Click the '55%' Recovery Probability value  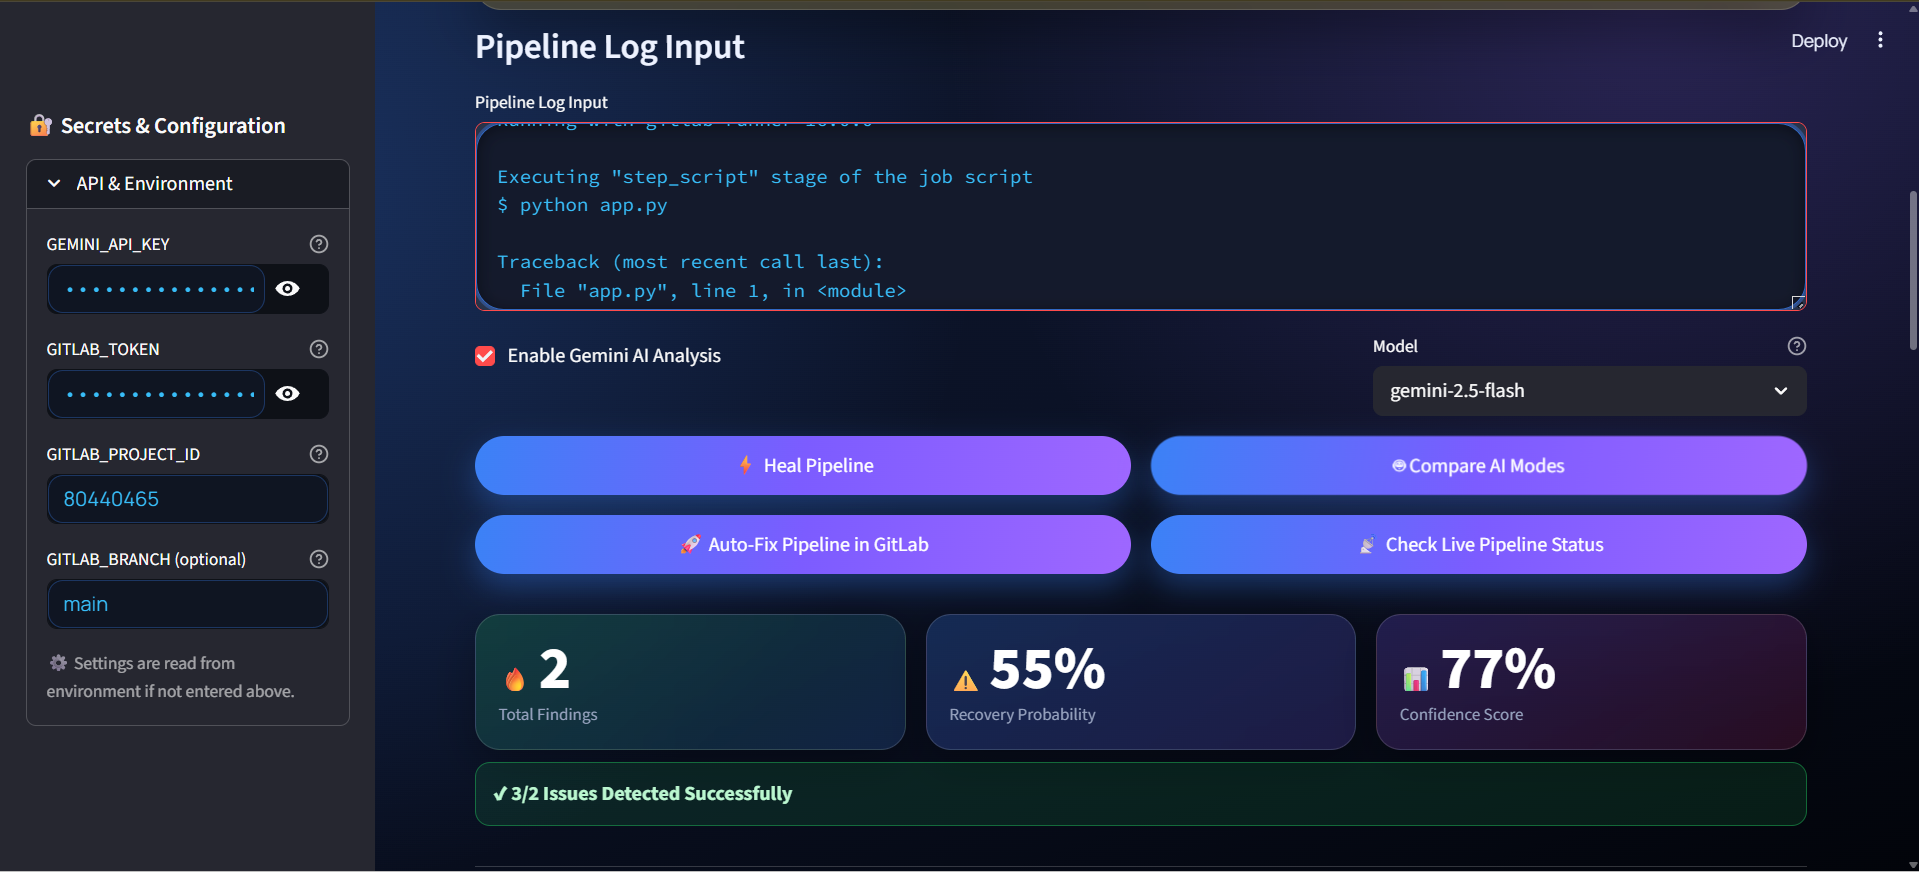point(1047,669)
